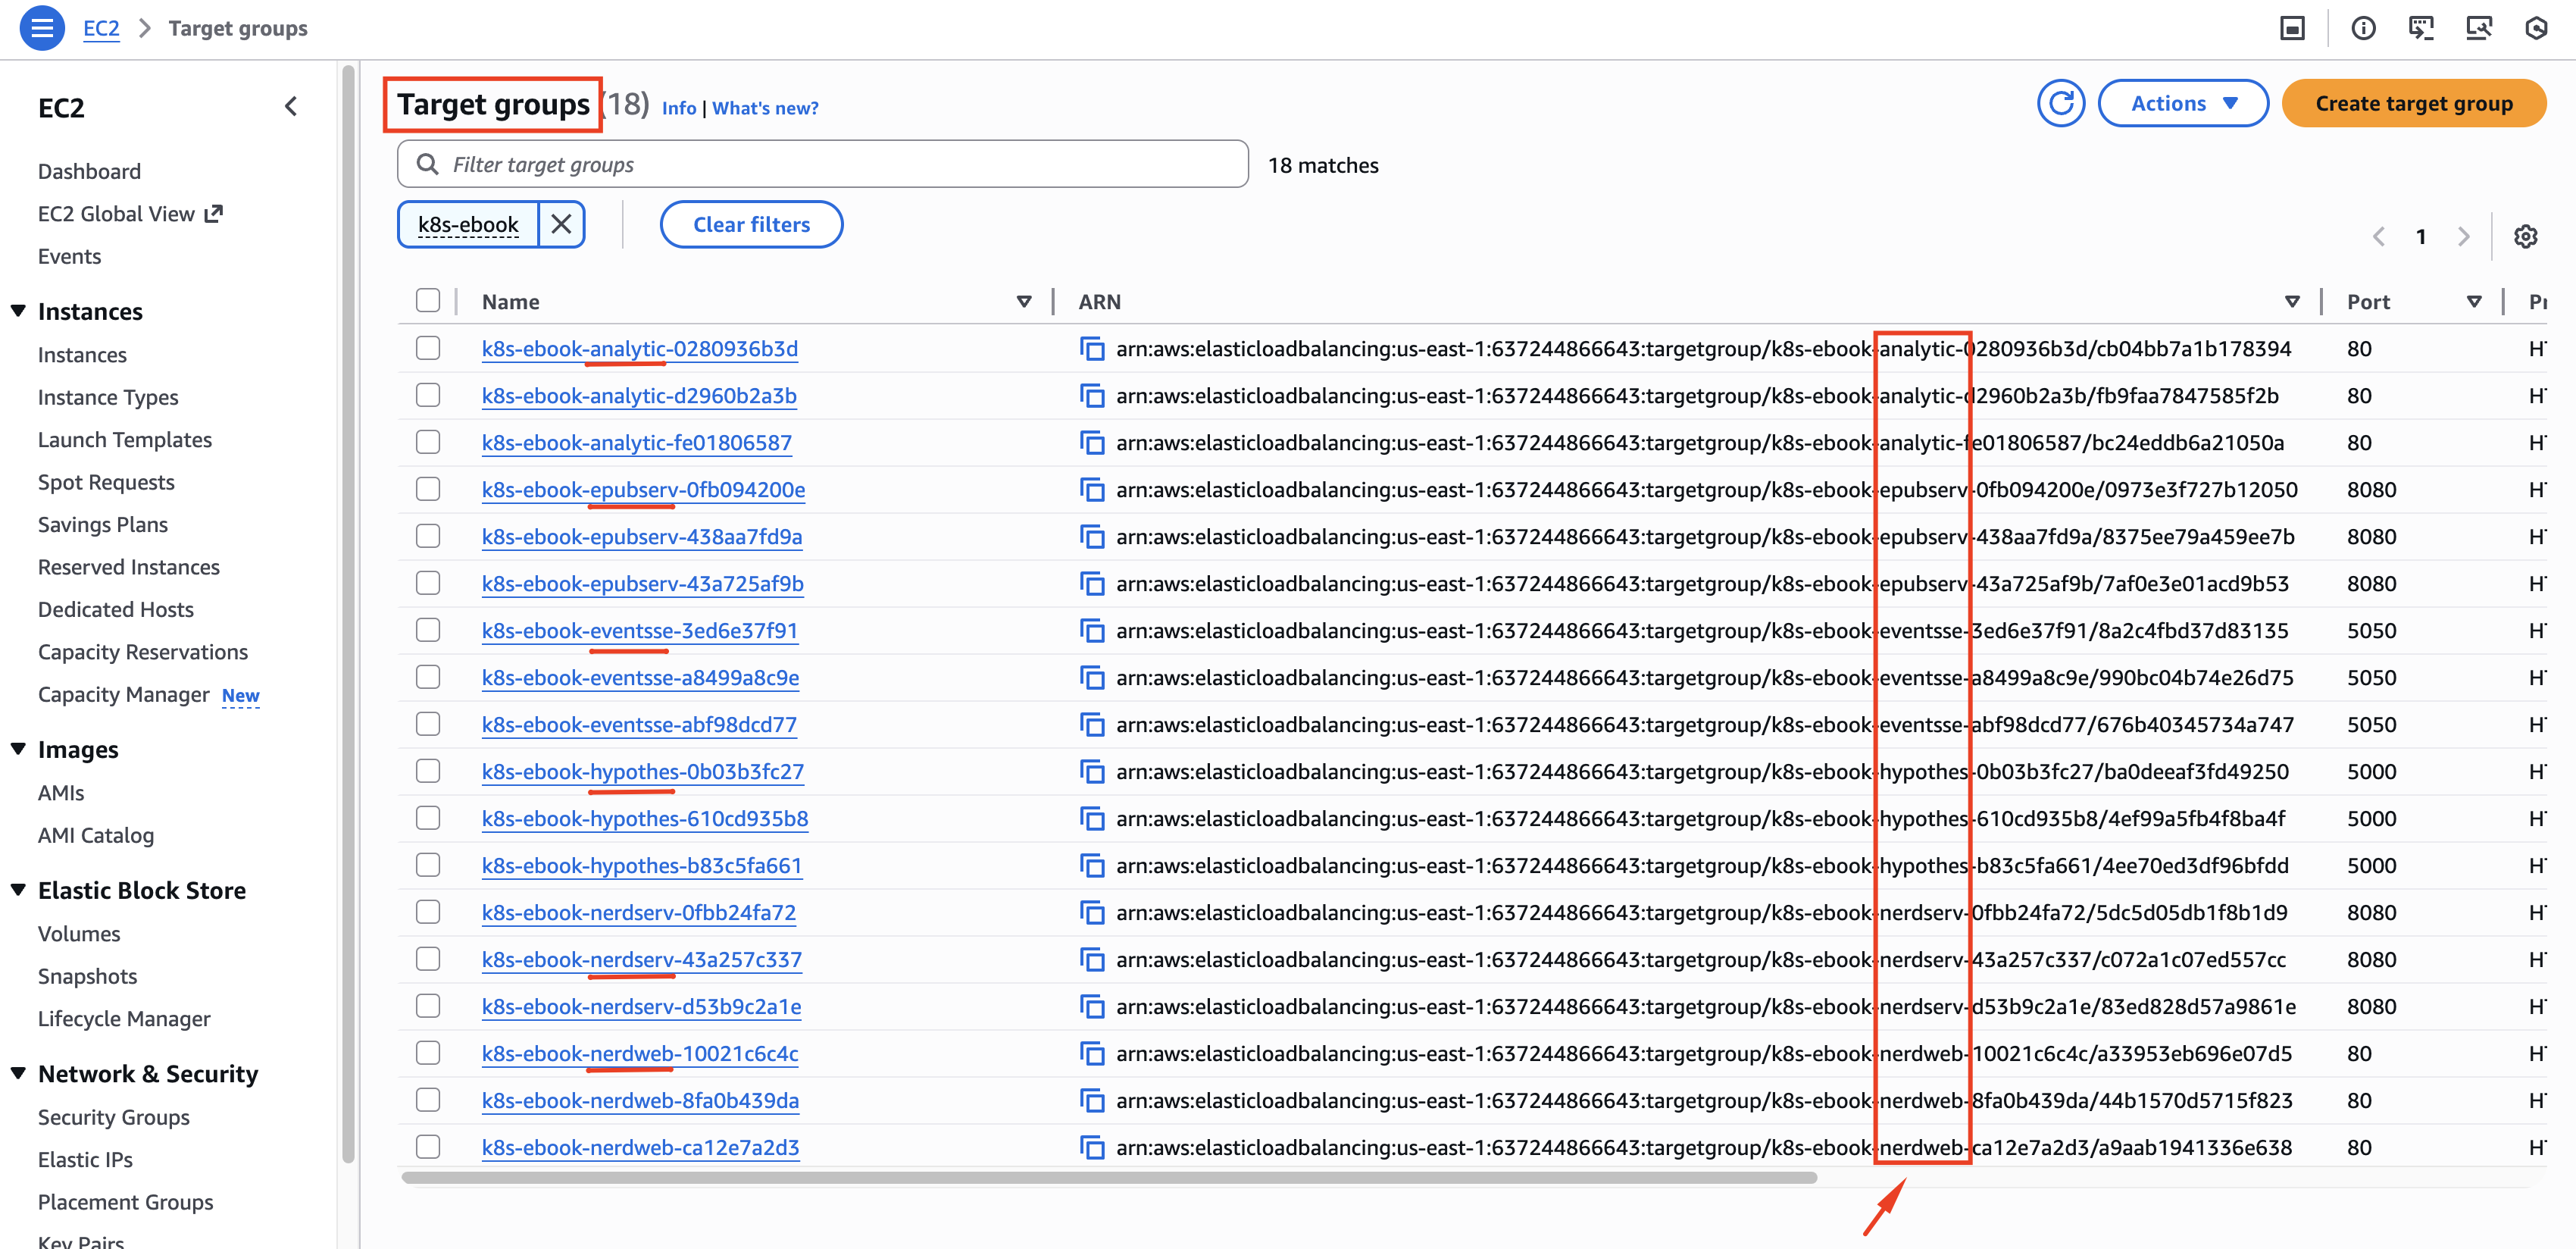Open Volumes in sidebar
This screenshot has height=1249, width=2576.
coord(79,934)
